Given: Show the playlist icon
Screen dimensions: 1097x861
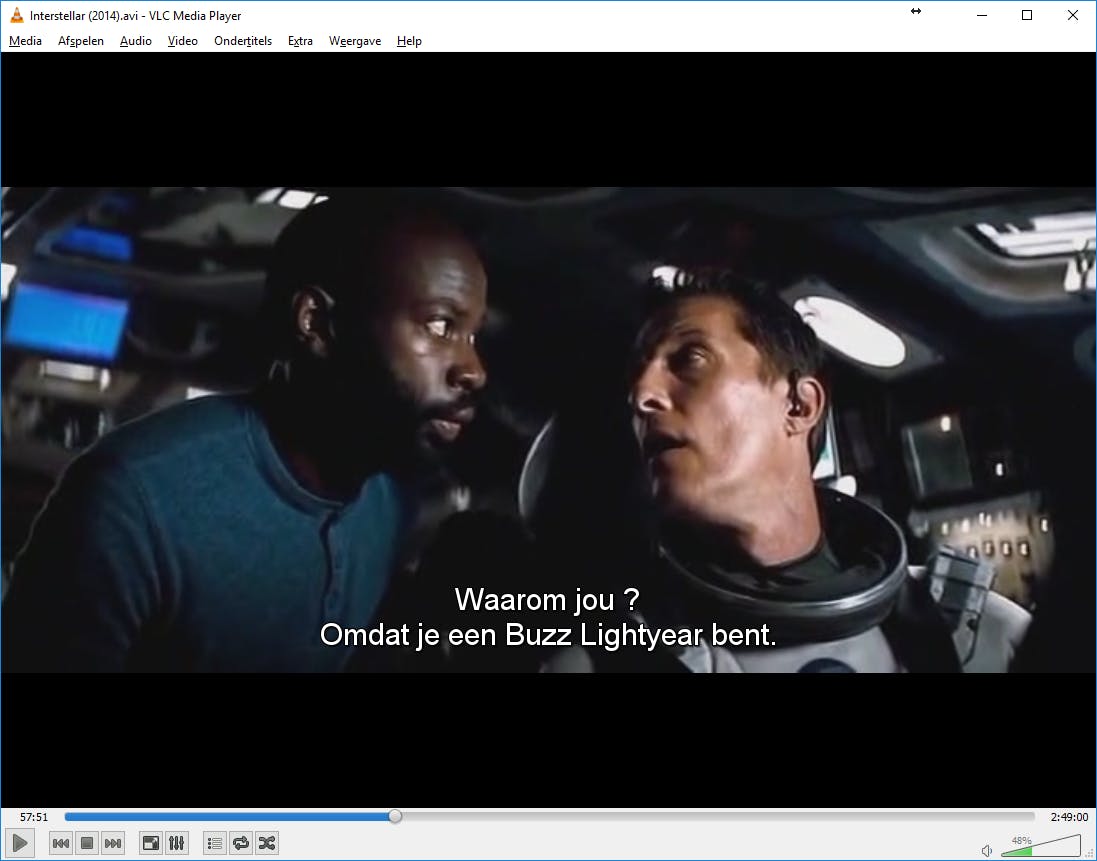Looking at the screenshot, I should tap(215, 844).
